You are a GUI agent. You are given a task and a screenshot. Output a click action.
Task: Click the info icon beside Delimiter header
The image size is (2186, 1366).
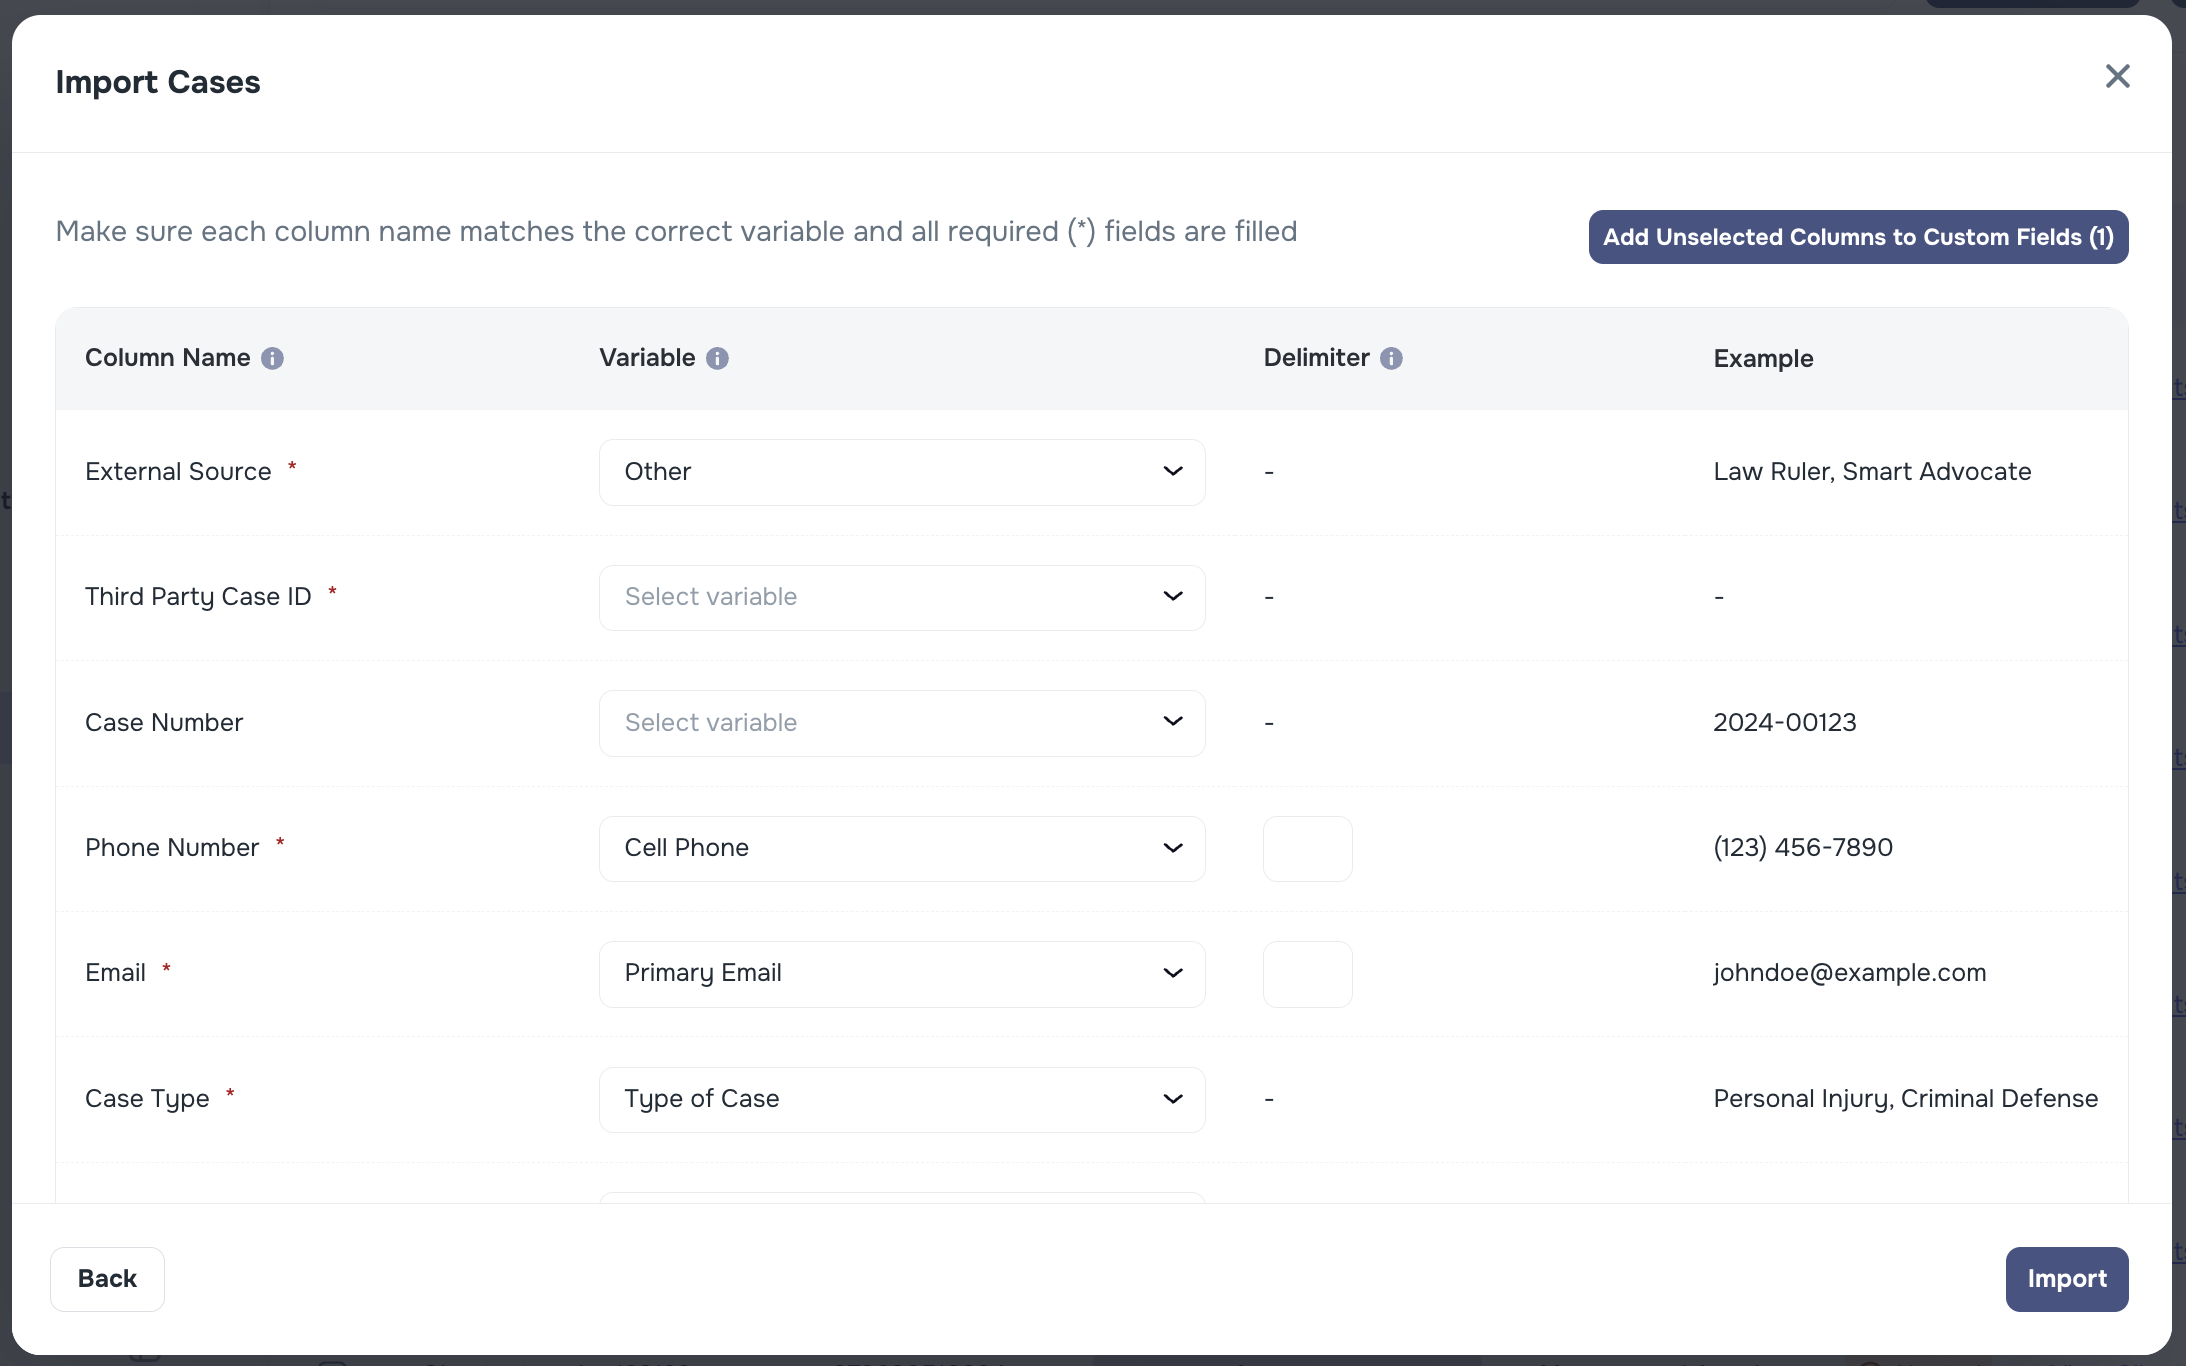(1391, 358)
